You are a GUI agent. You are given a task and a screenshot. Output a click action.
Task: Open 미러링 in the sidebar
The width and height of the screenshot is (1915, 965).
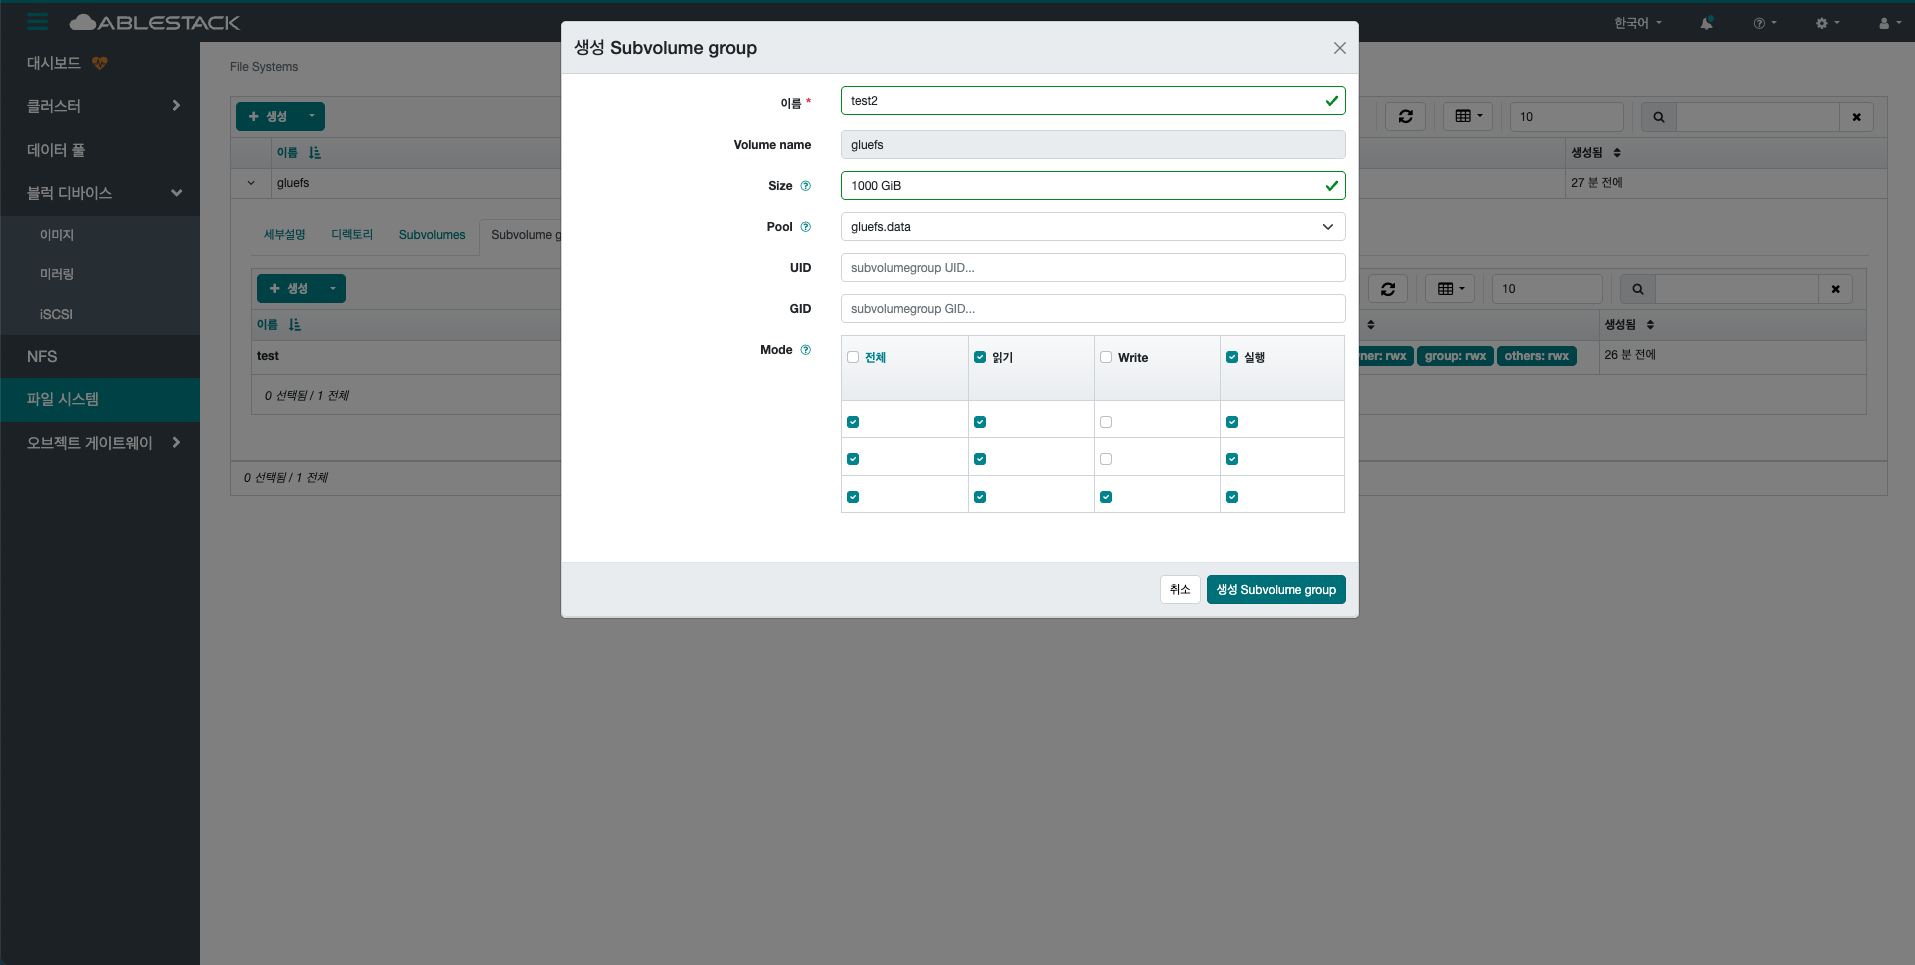[x=57, y=274]
